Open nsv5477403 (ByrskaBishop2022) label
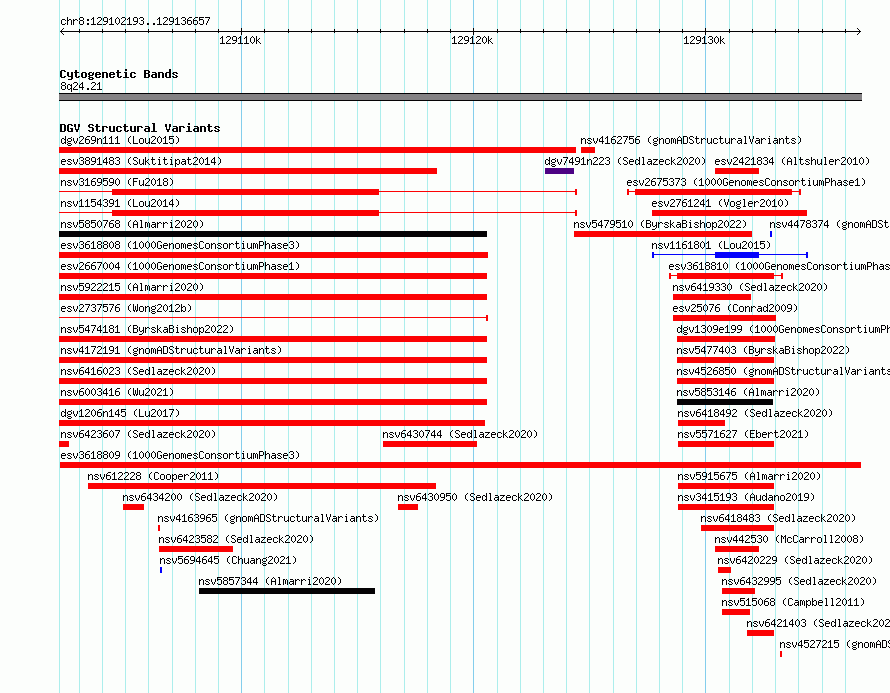This screenshot has height=693, width=890. point(763,350)
